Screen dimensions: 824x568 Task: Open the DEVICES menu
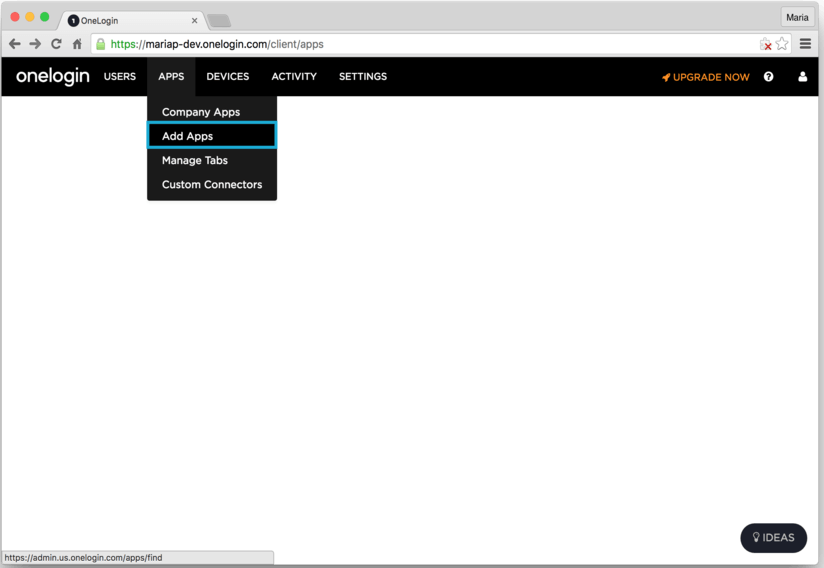(x=228, y=77)
